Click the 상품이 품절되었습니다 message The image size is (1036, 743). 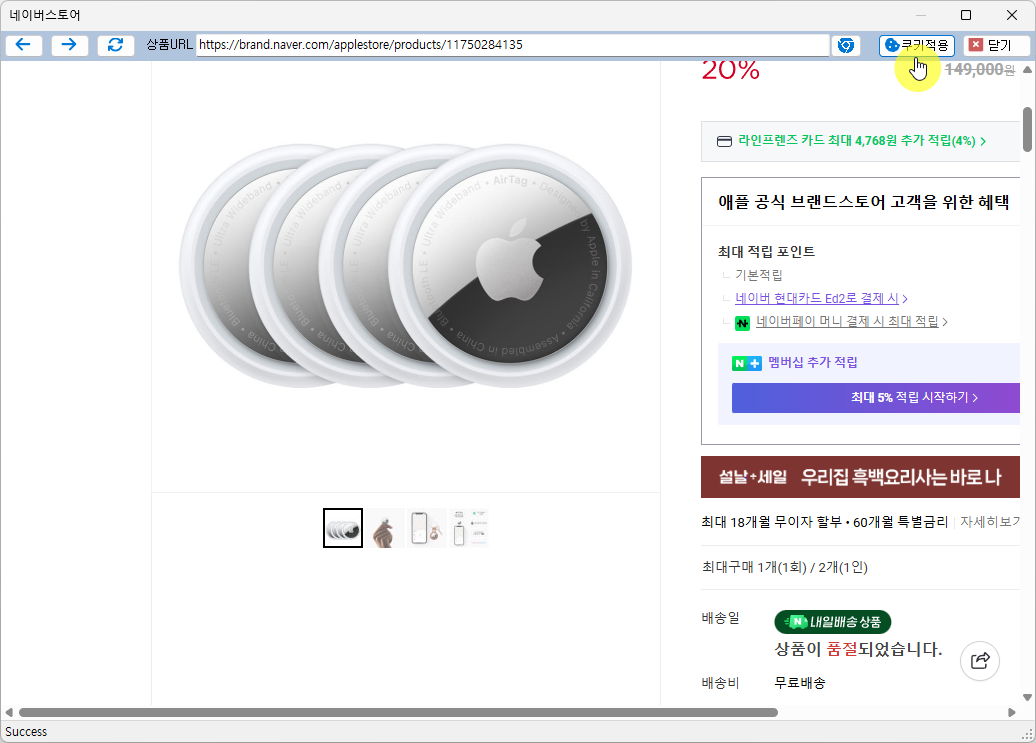click(858, 649)
